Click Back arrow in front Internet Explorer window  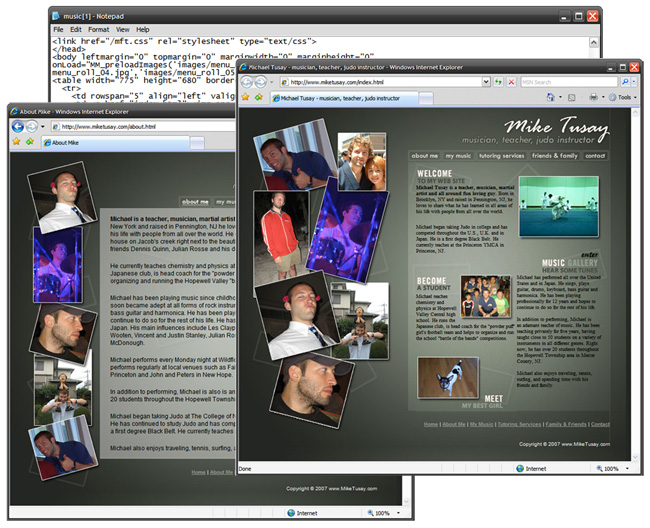tap(246, 82)
